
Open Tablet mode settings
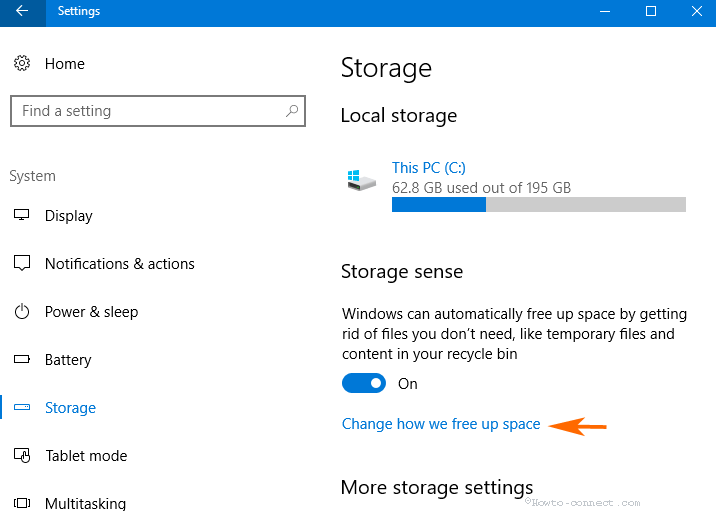(86, 456)
